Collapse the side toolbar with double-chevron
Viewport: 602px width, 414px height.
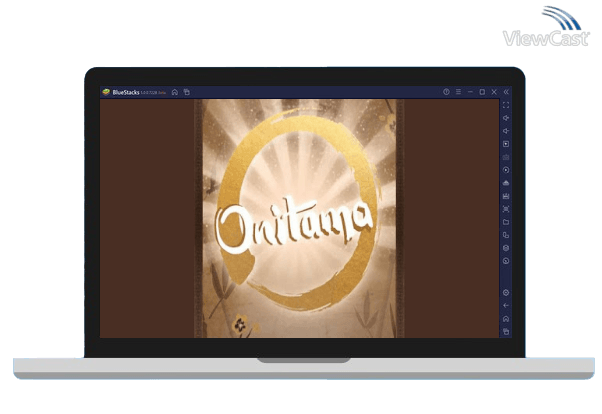(506, 92)
